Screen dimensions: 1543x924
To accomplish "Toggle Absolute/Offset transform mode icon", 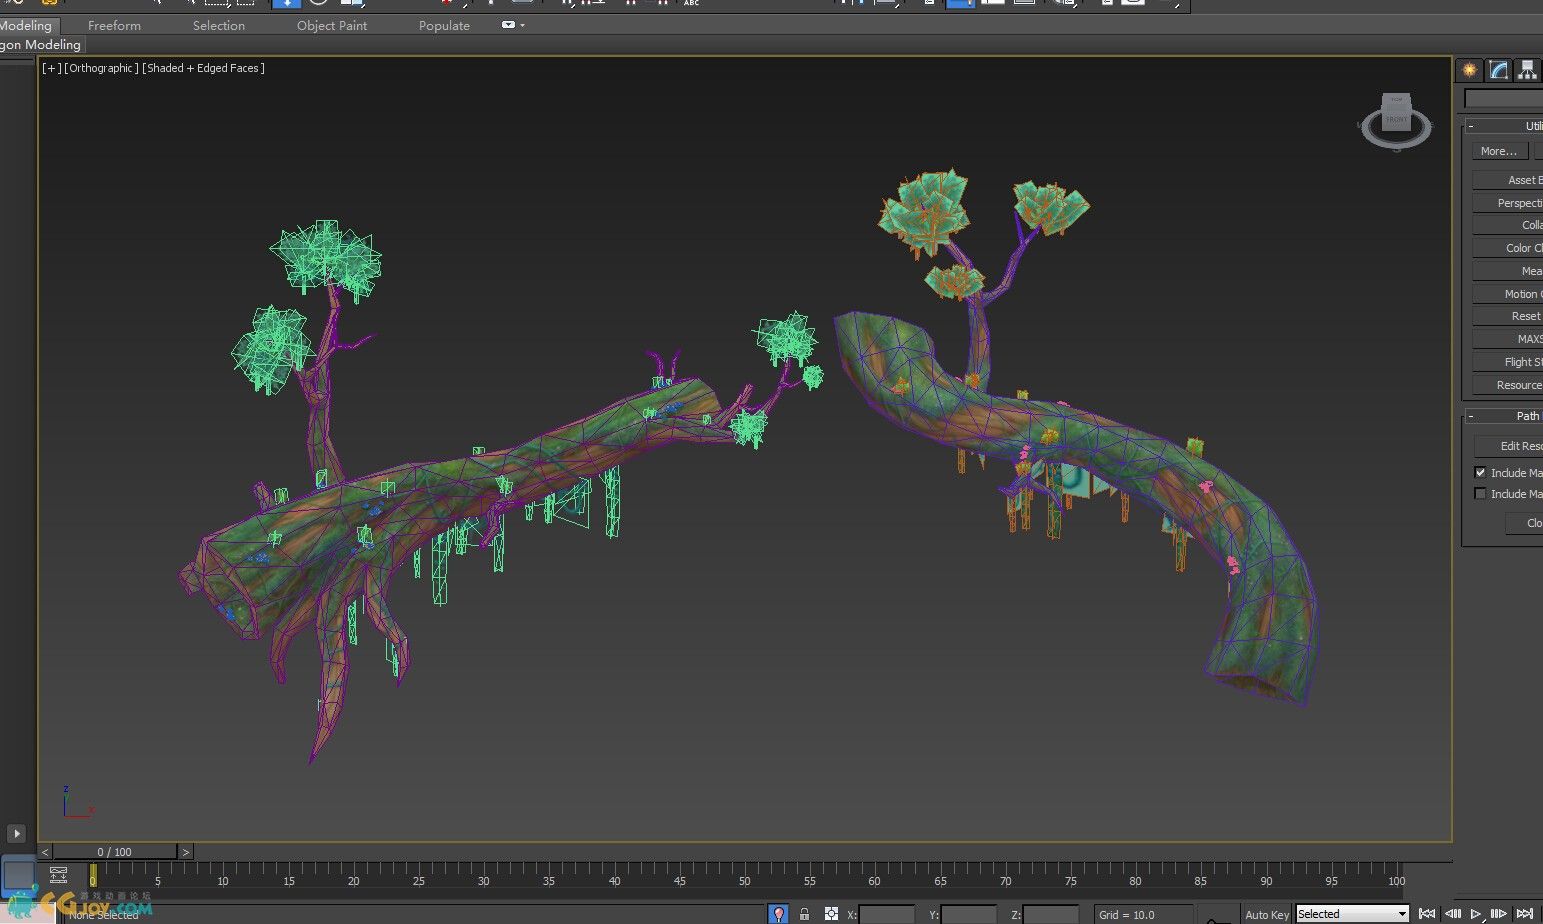I will tap(831, 914).
